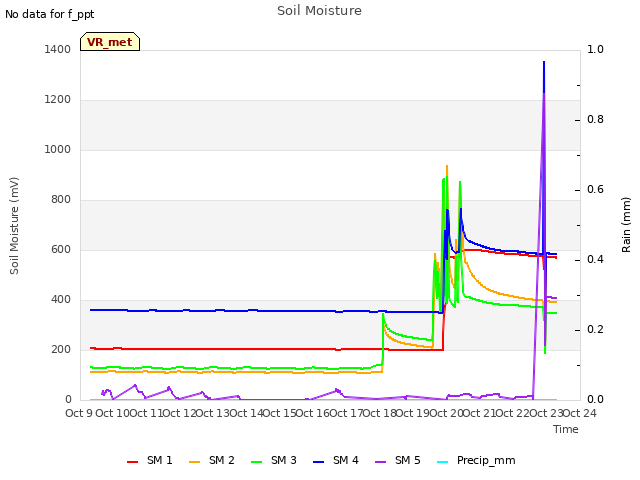
Task: Click the Oct 9 x-axis label
Action: [79, 413]
